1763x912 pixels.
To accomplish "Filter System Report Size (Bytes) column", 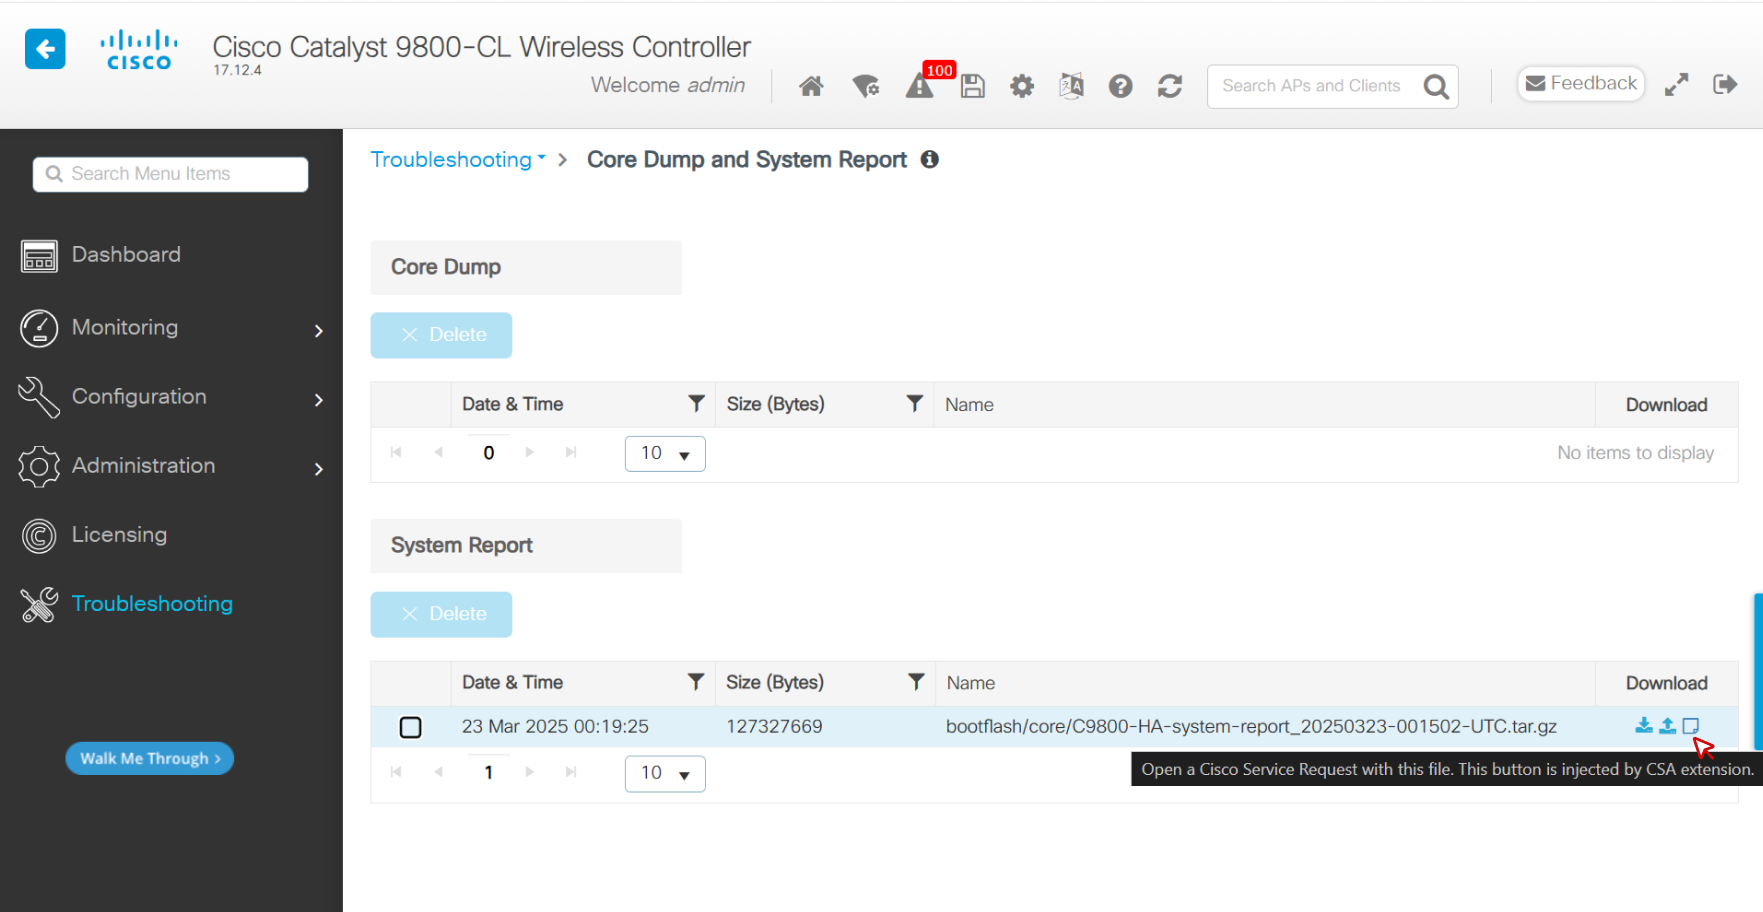I will coord(915,681).
